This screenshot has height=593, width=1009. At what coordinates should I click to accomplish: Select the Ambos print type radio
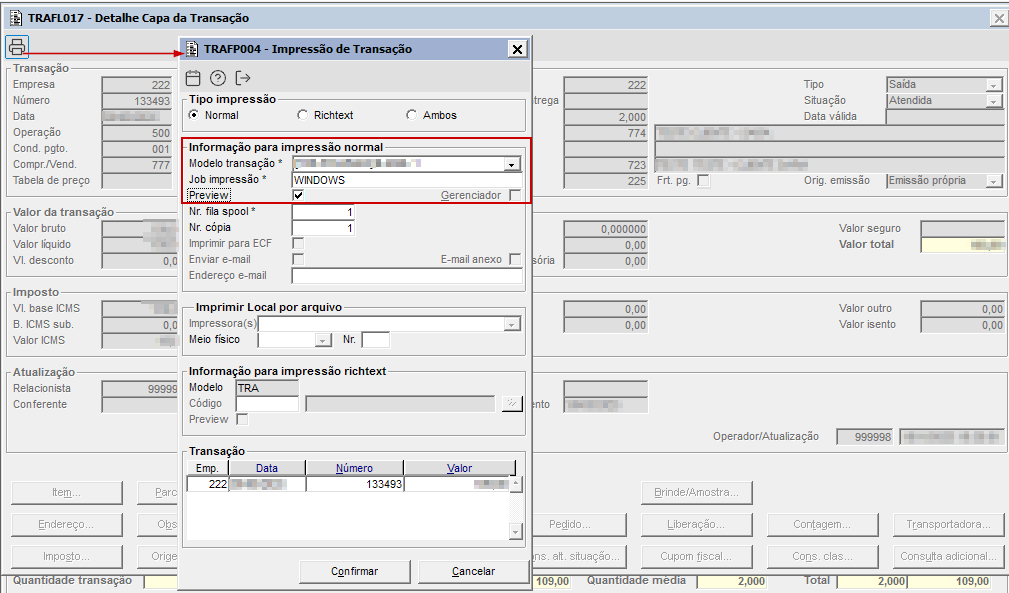(x=412, y=114)
